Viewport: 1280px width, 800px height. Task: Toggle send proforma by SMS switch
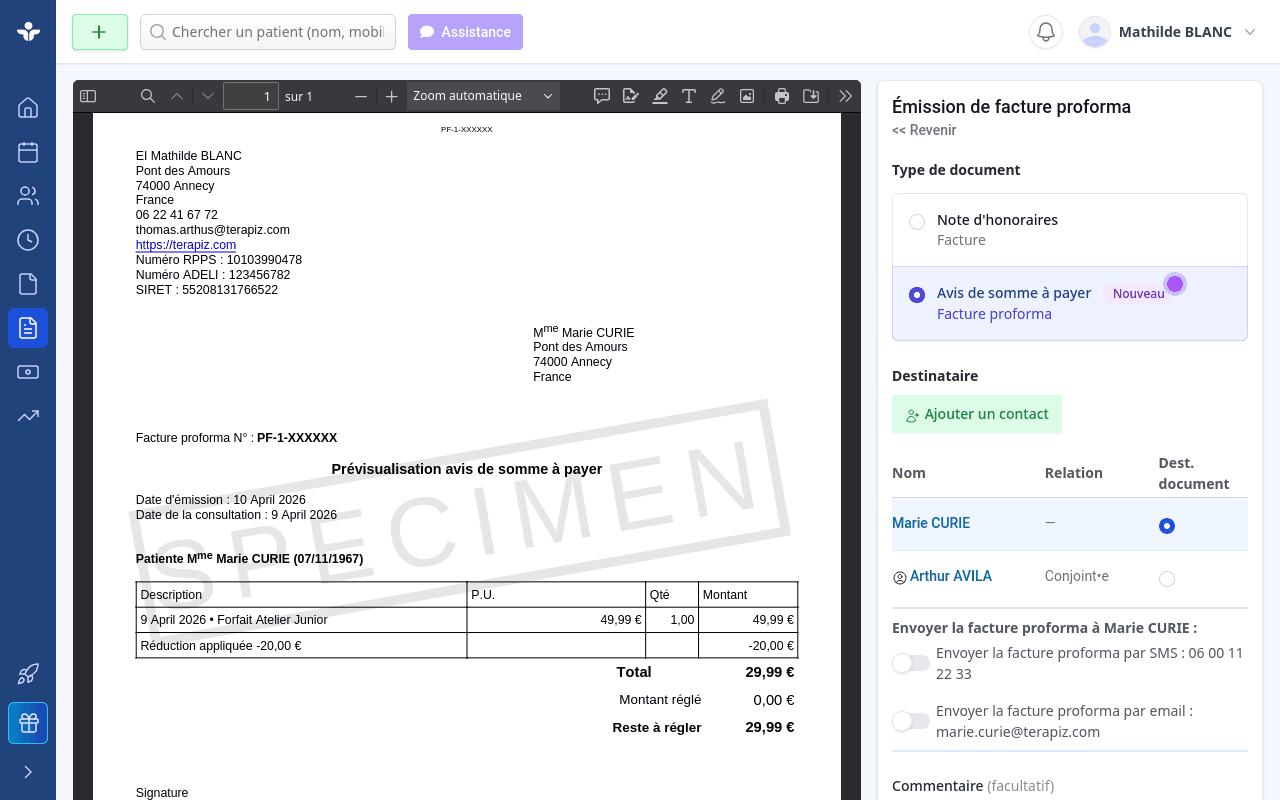pyautogui.click(x=911, y=663)
